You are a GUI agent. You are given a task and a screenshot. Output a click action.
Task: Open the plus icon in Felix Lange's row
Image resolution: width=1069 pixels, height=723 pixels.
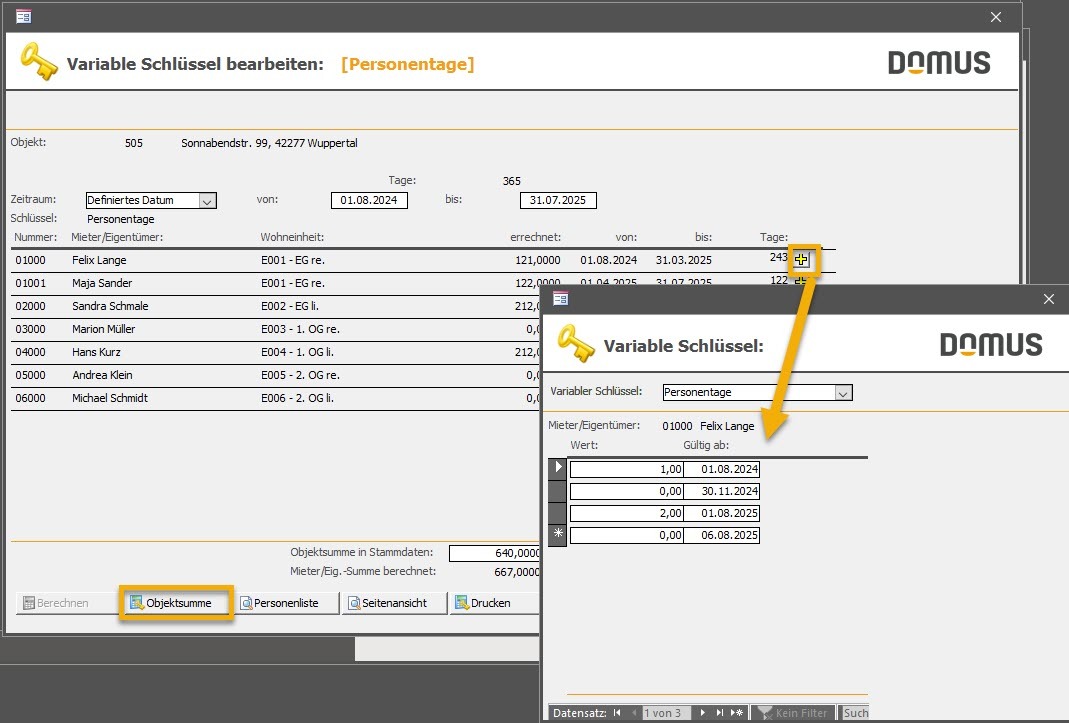[801, 259]
